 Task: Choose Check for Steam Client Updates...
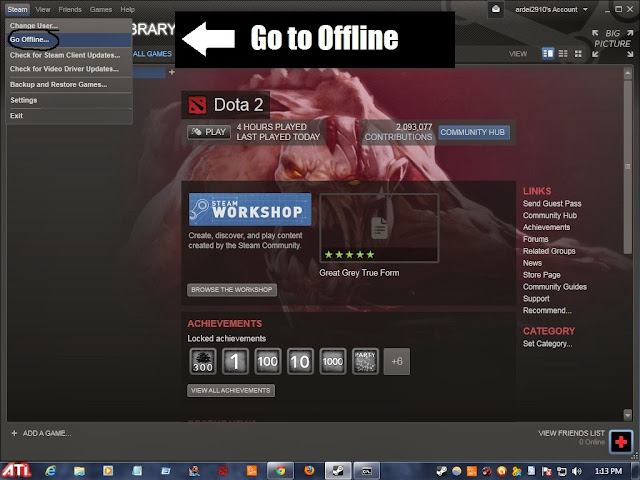click(x=69, y=55)
